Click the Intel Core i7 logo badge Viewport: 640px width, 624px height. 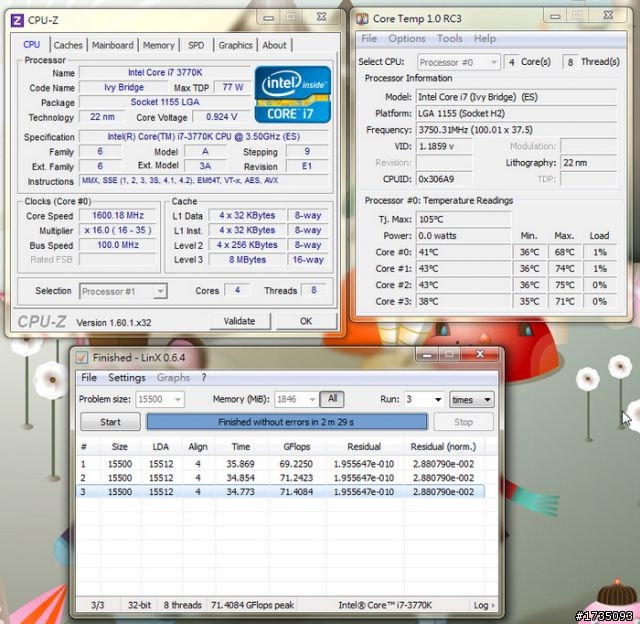tap(293, 94)
